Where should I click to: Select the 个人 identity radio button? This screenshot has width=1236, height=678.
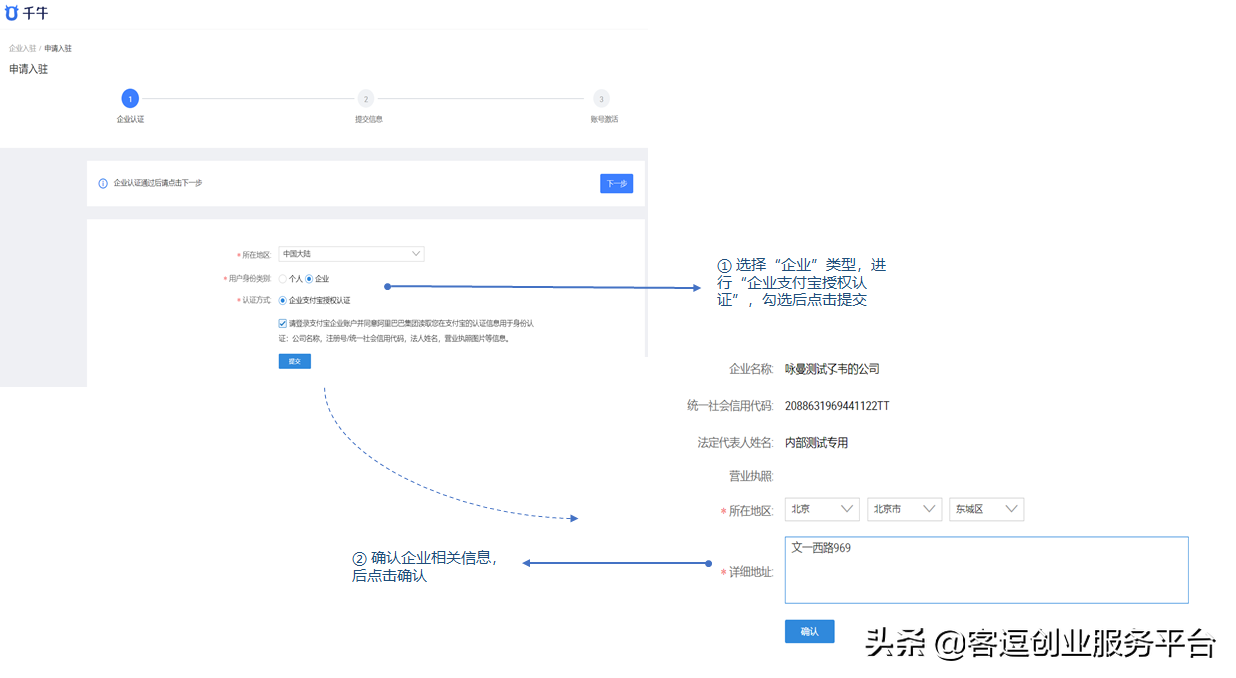[283, 278]
